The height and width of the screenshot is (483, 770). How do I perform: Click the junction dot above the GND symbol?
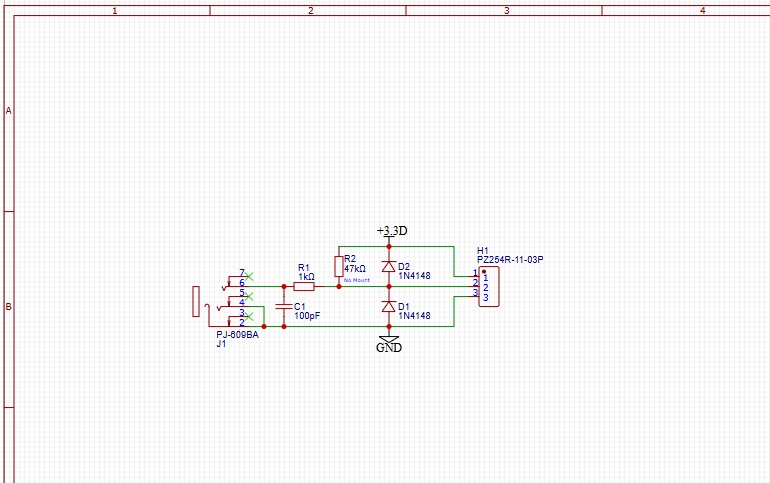click(389, 326)
